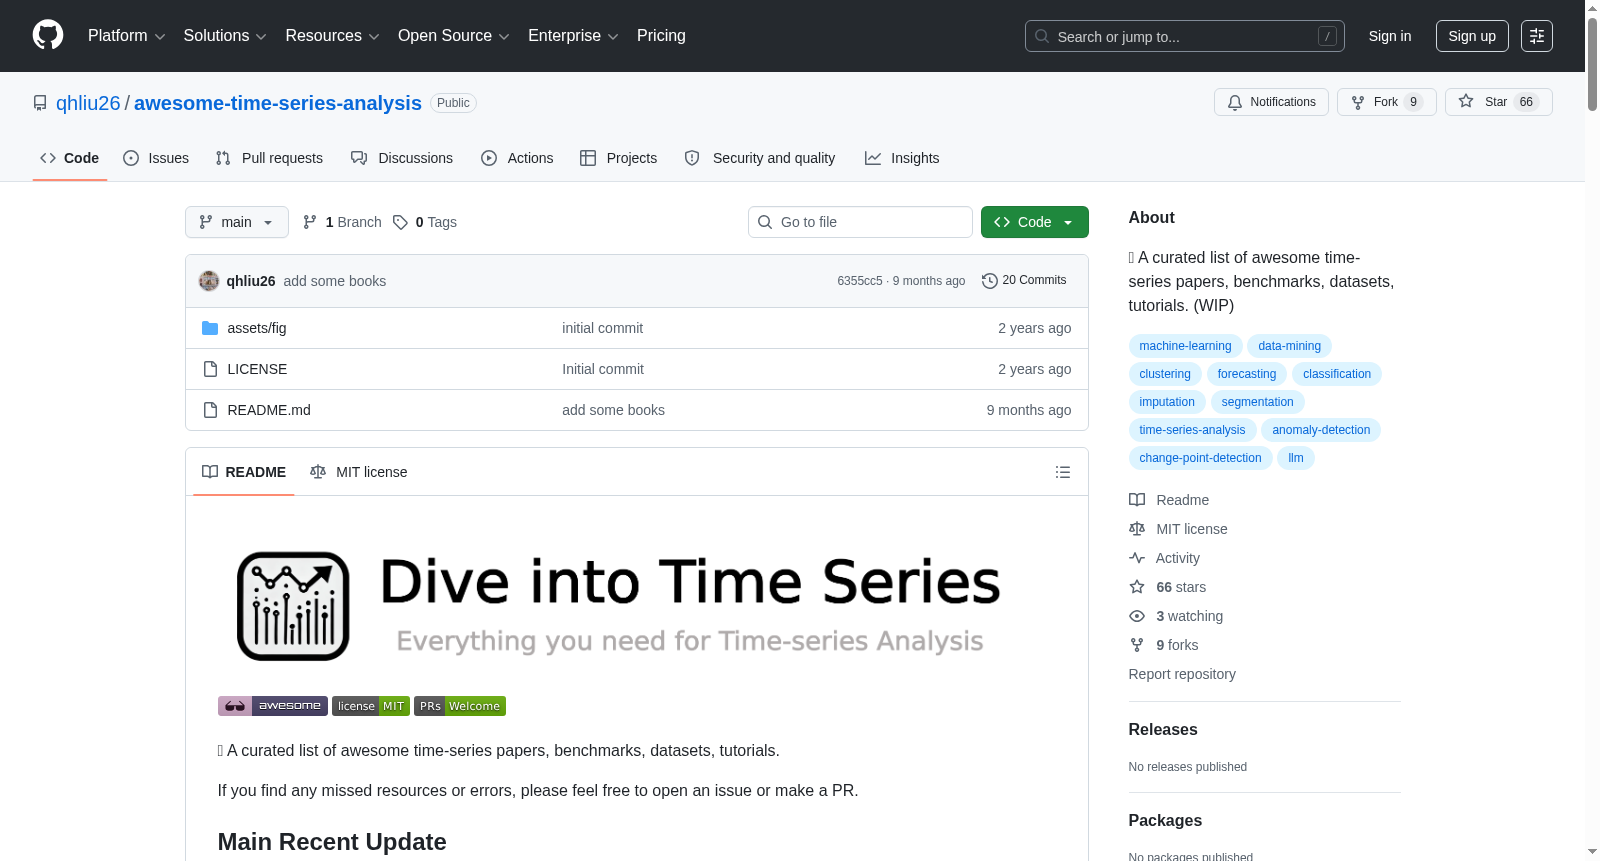Click the PRs Welcome badge
This screenshot has width=1600, height=861.
pyautogui.click(x=460, y=706)
